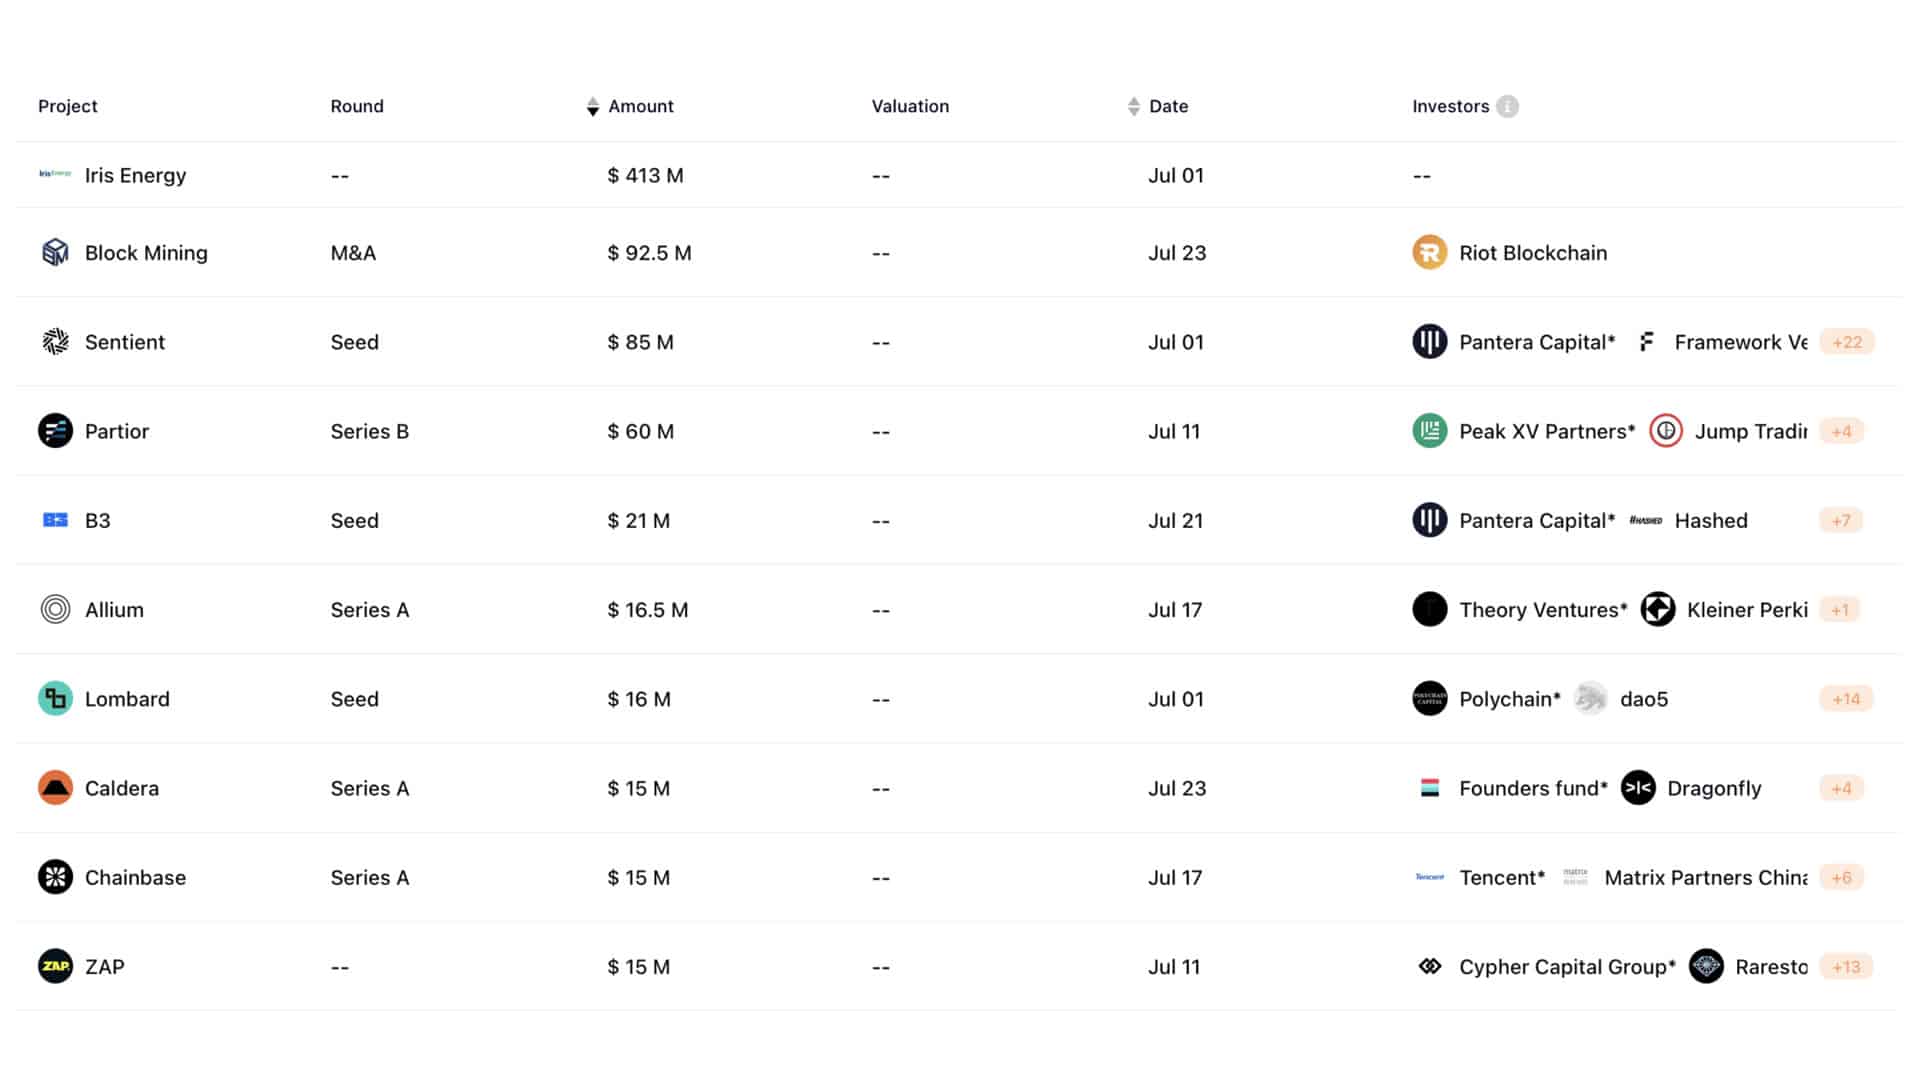Click the Hashed investor logo
Screen dimensions: 1920x1080
(x=1645, y=520)
